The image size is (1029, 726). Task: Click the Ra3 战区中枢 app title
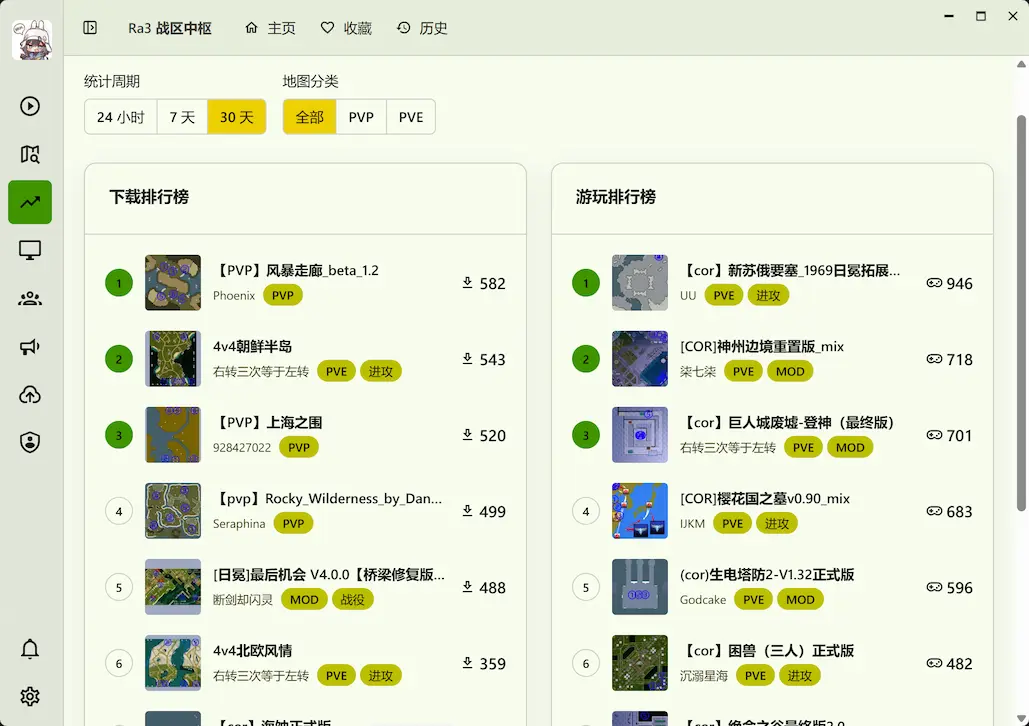[x=170, y=28]
